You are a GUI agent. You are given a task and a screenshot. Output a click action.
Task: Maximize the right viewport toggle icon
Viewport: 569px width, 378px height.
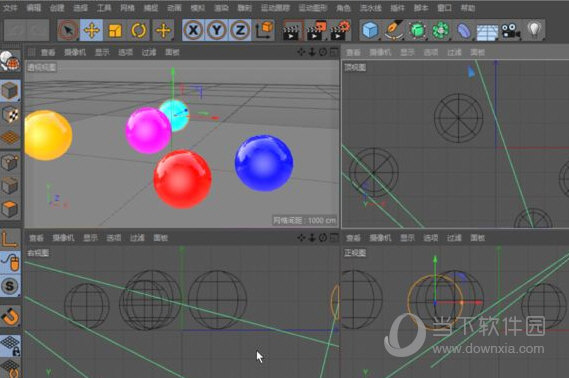[334, 238]
